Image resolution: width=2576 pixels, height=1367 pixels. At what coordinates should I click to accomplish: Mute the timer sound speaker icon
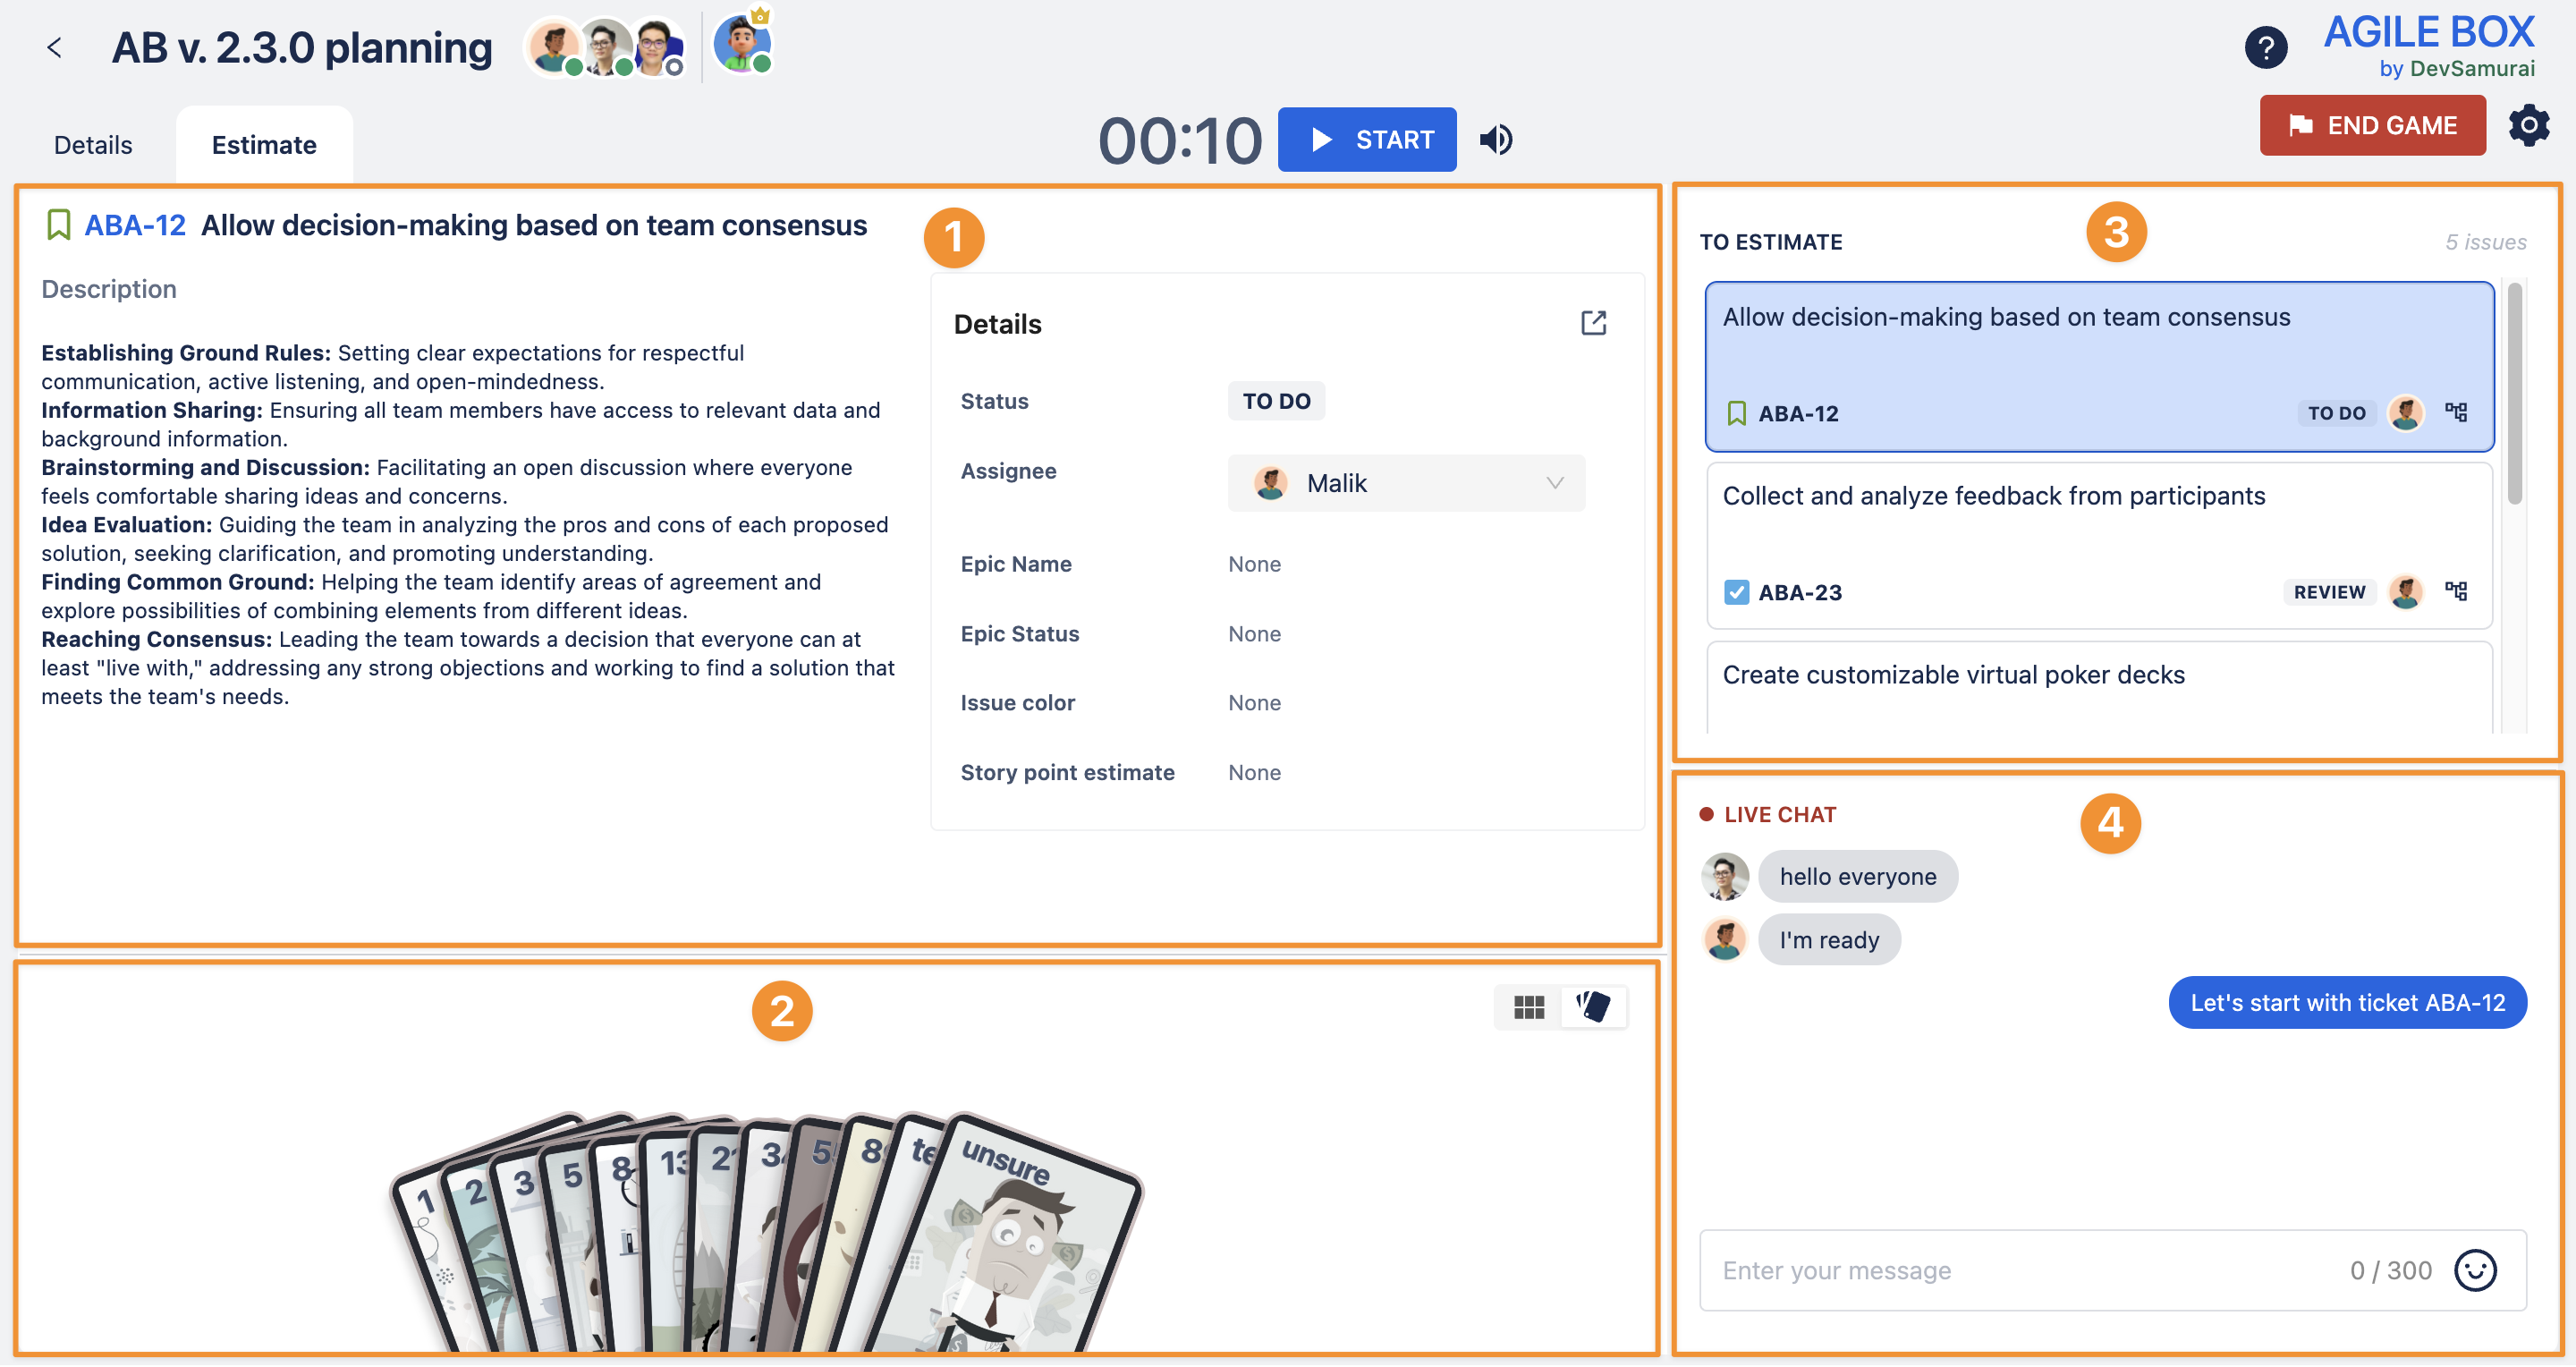(1496, 140)
